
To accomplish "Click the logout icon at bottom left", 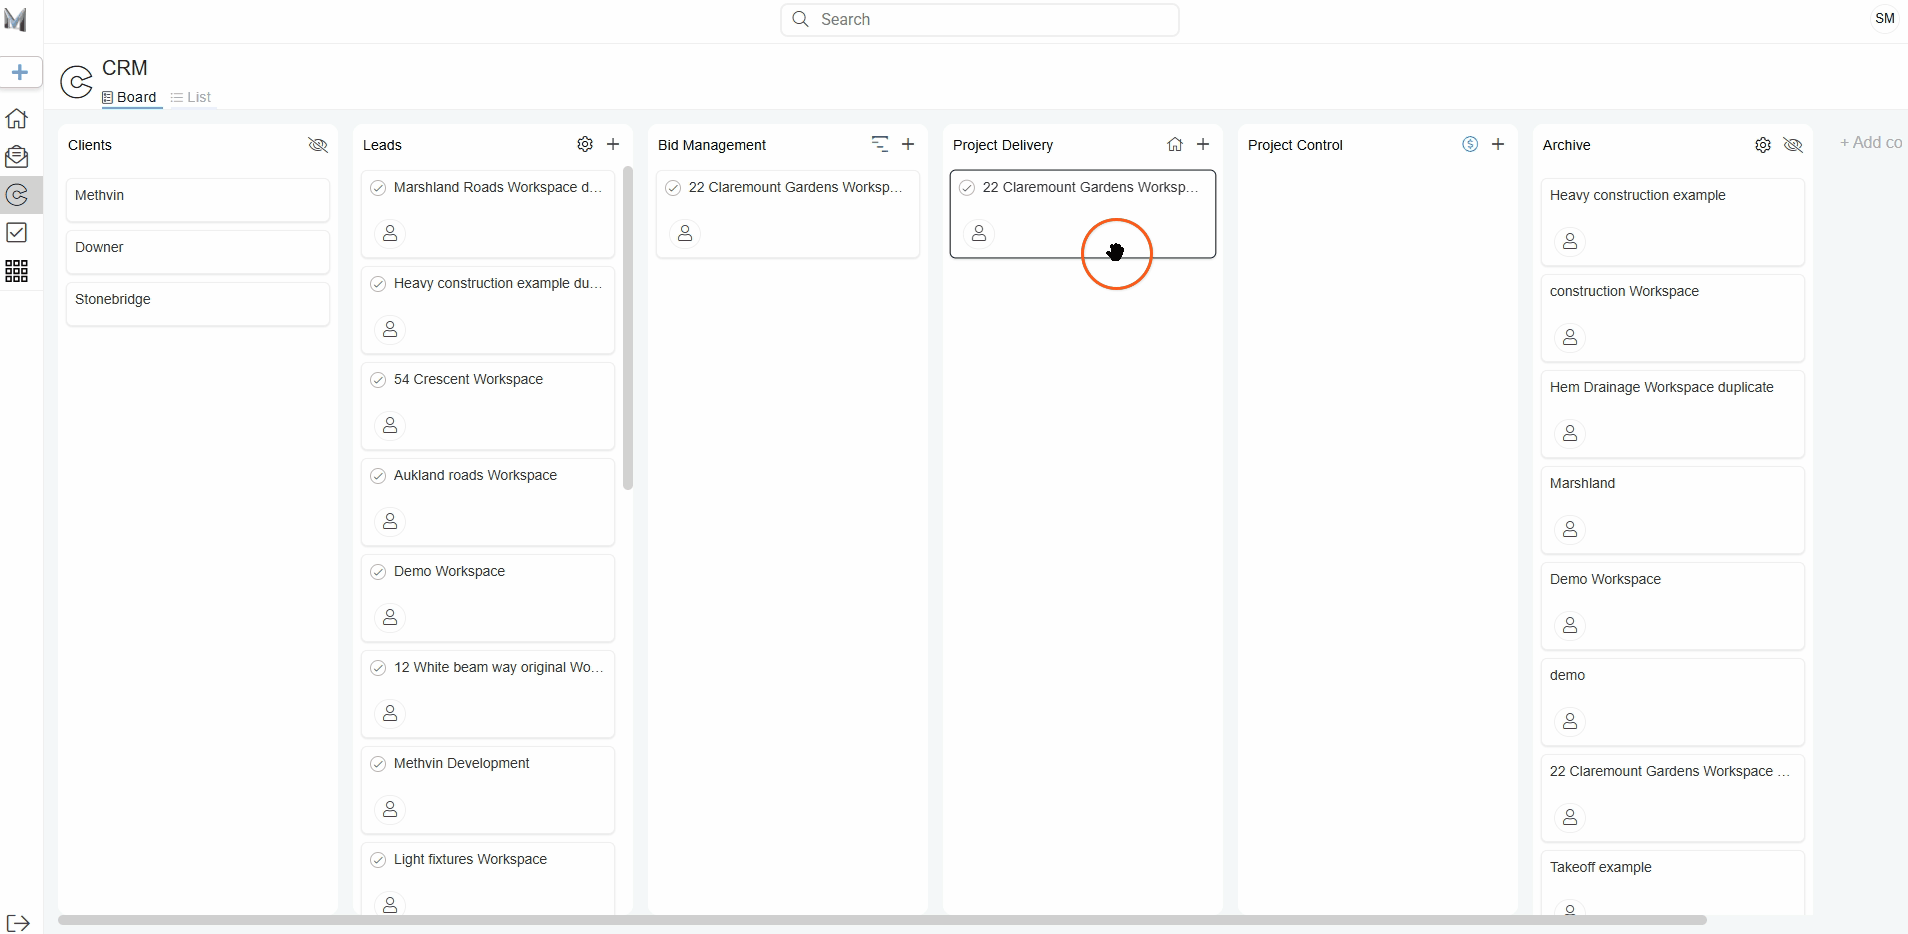I will click(18, 922).
